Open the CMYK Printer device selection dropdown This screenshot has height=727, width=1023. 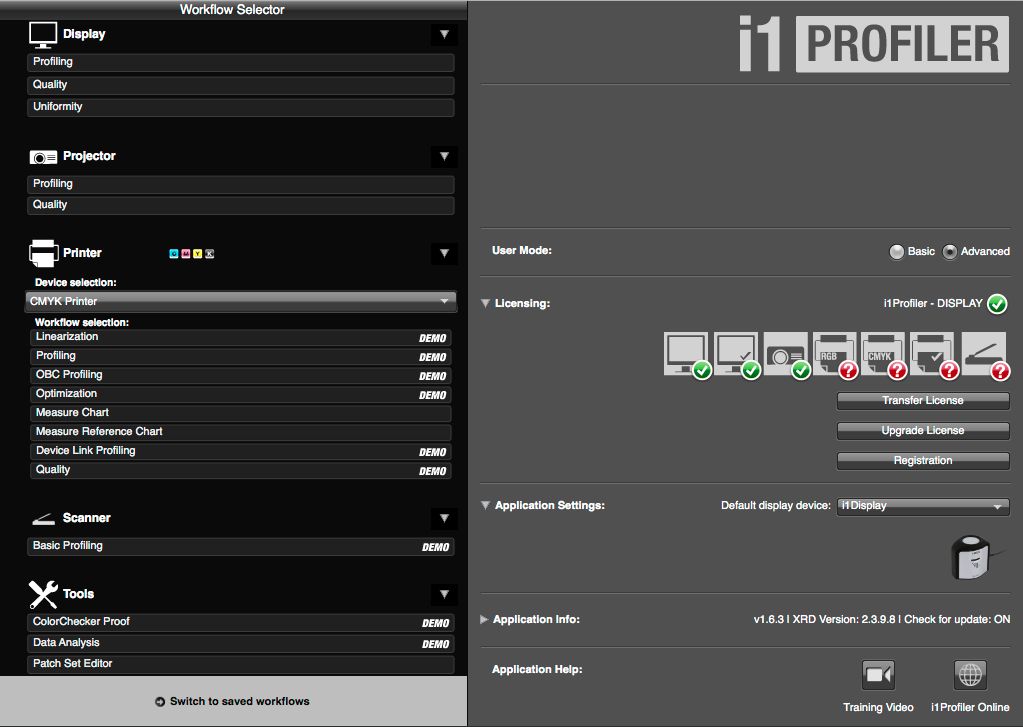tap(238, 301)
